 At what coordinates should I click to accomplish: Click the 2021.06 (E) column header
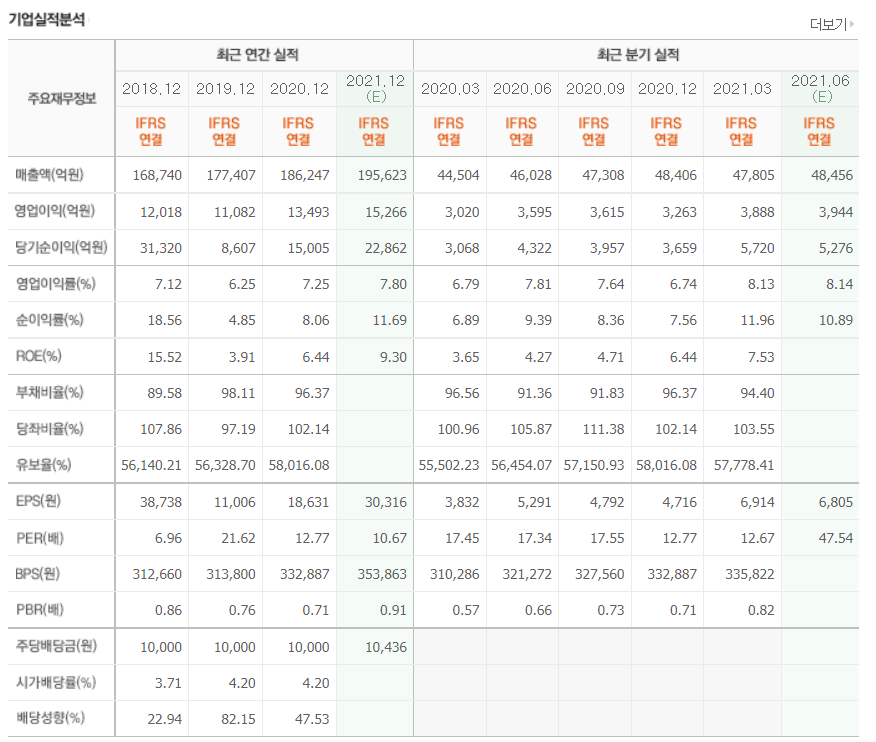820,89
